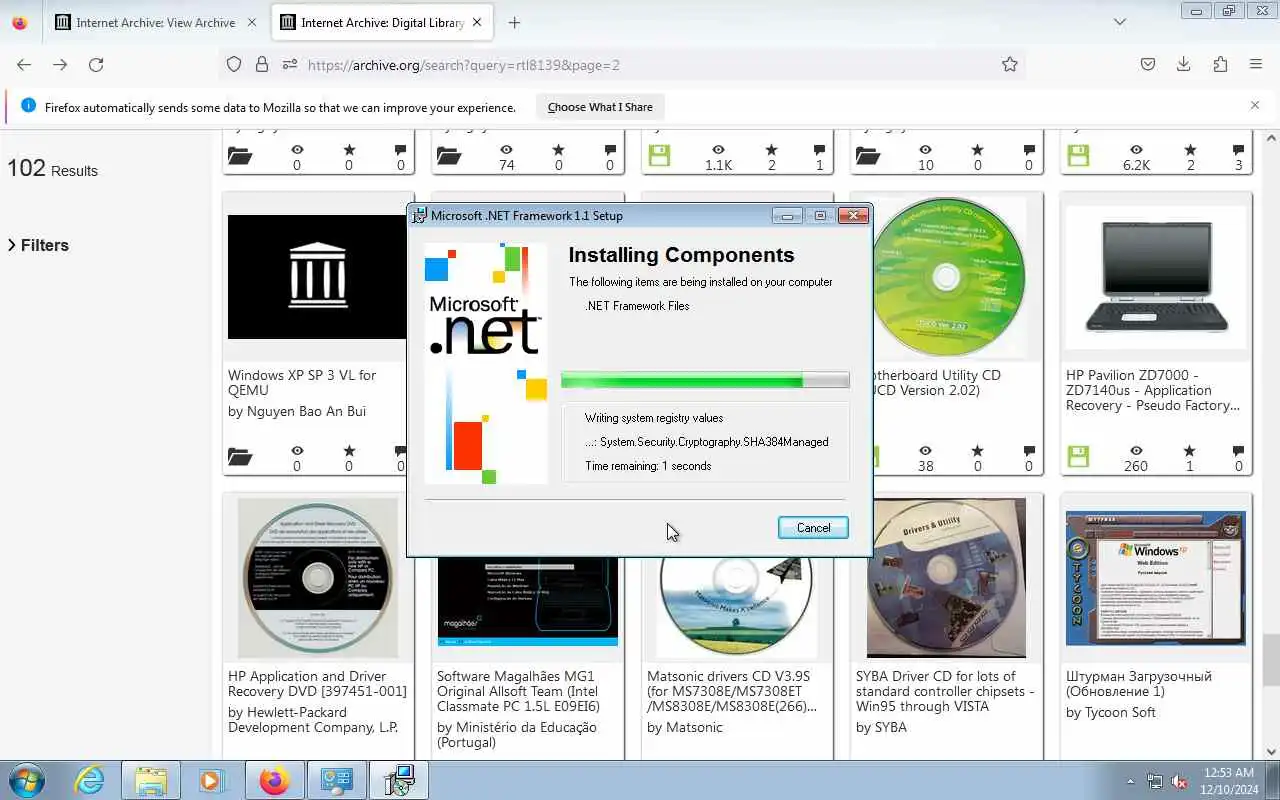
Task: Go back in Firefox history
Action: click(24, 64)
